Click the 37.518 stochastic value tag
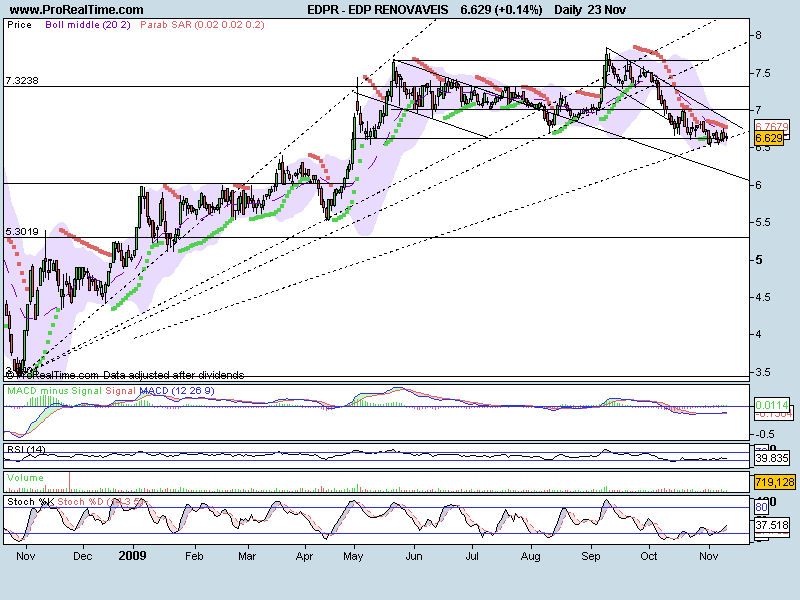Viewport: 800px width, 600px height. (x=772, y=525)
